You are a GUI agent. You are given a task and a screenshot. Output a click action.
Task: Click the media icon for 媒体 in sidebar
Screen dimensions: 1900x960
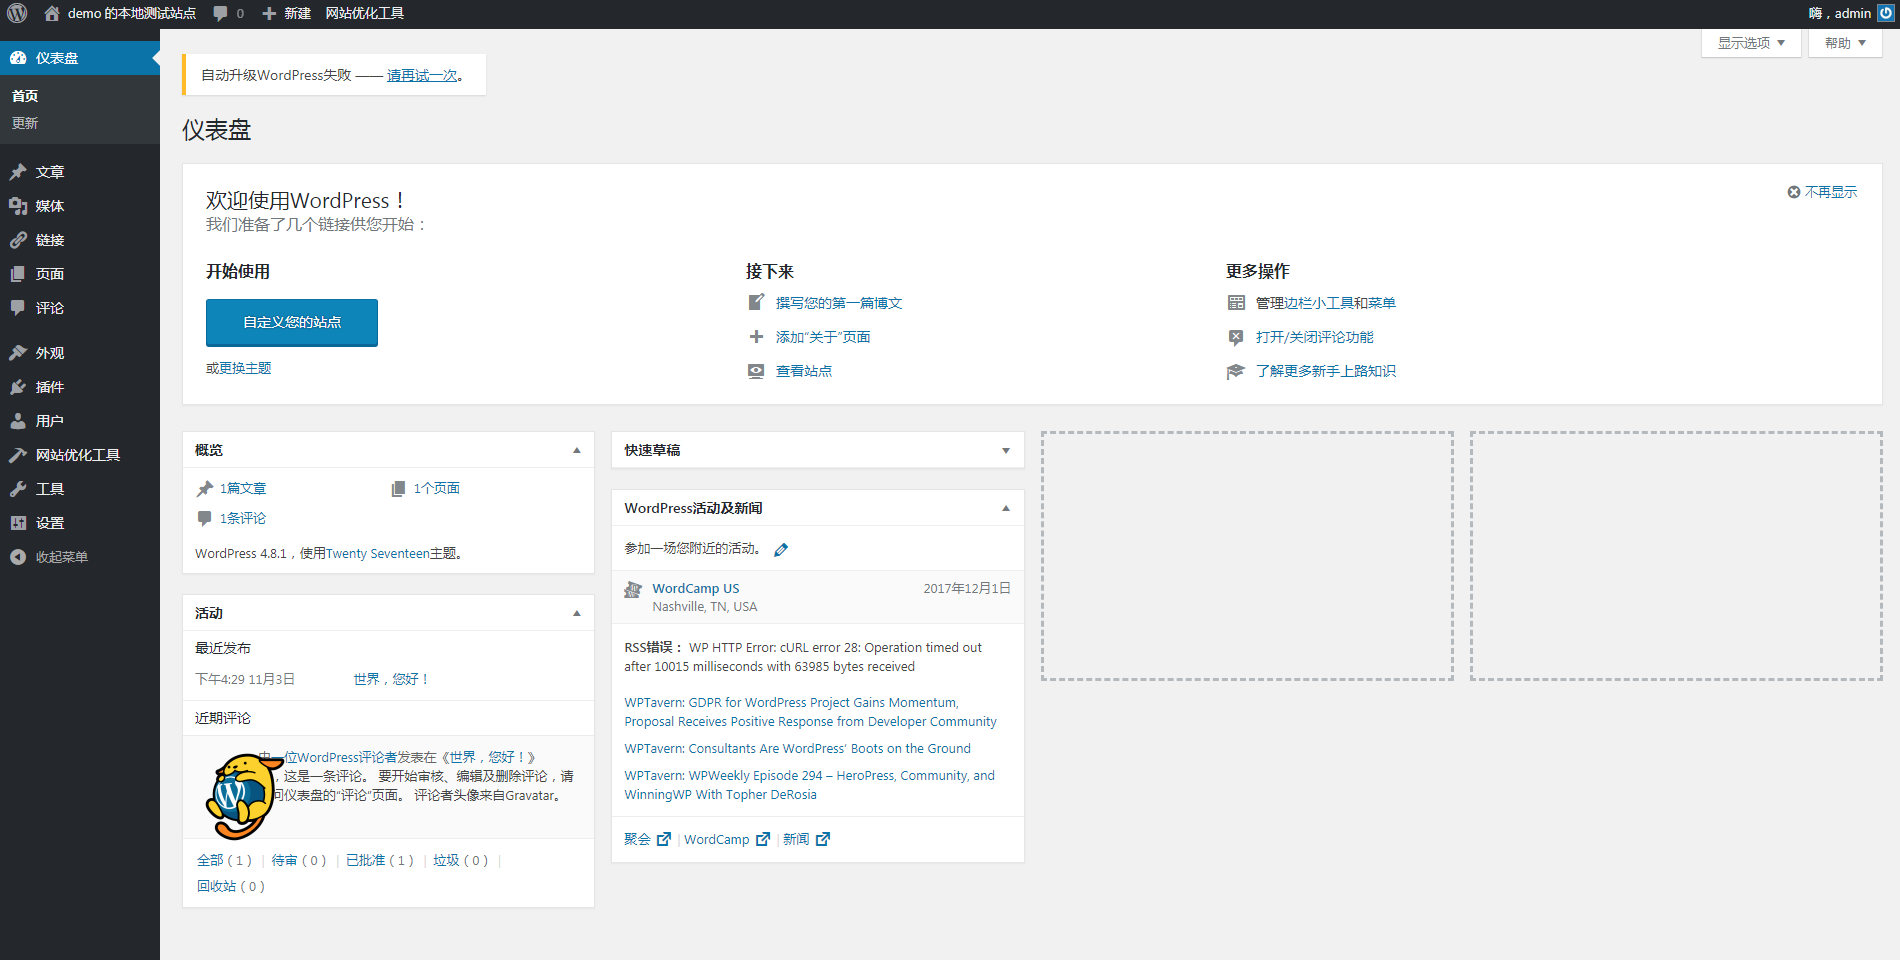(x=18, y=206)
